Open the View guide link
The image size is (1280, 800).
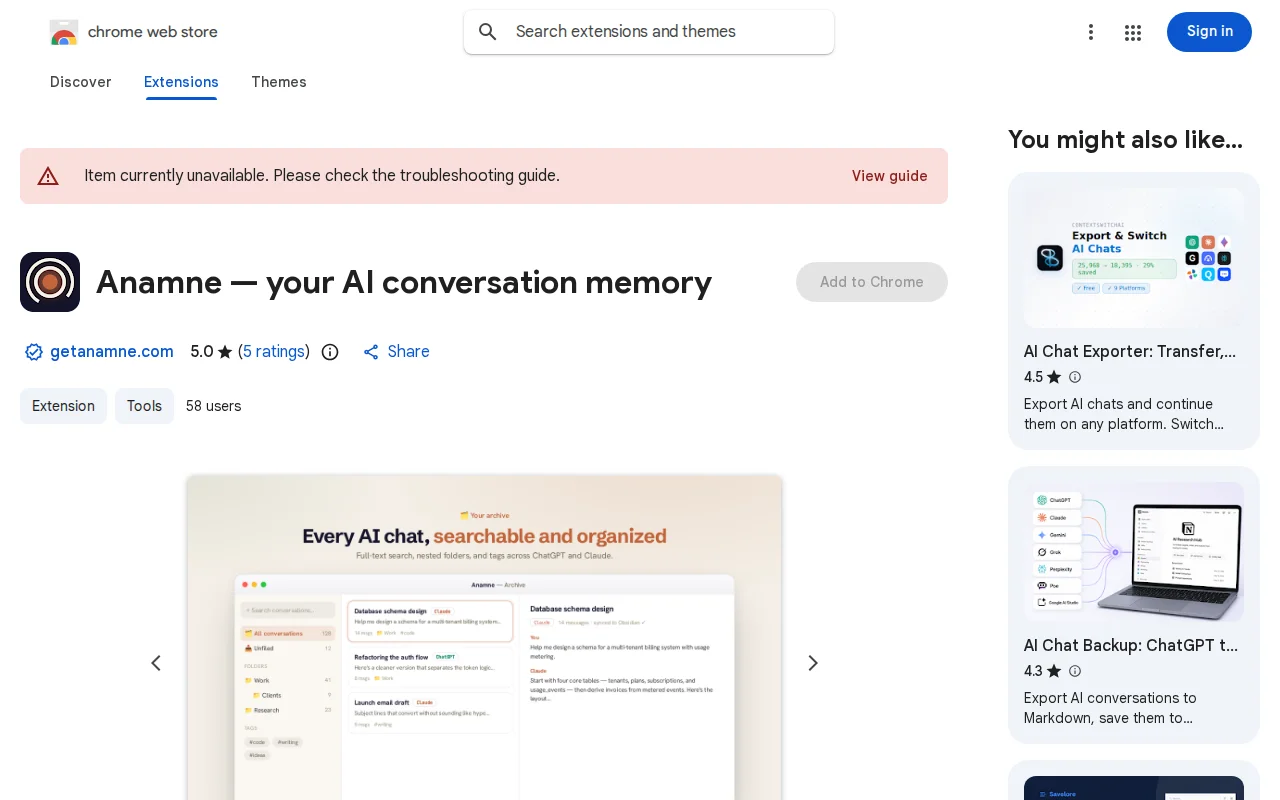click(890, 176)
